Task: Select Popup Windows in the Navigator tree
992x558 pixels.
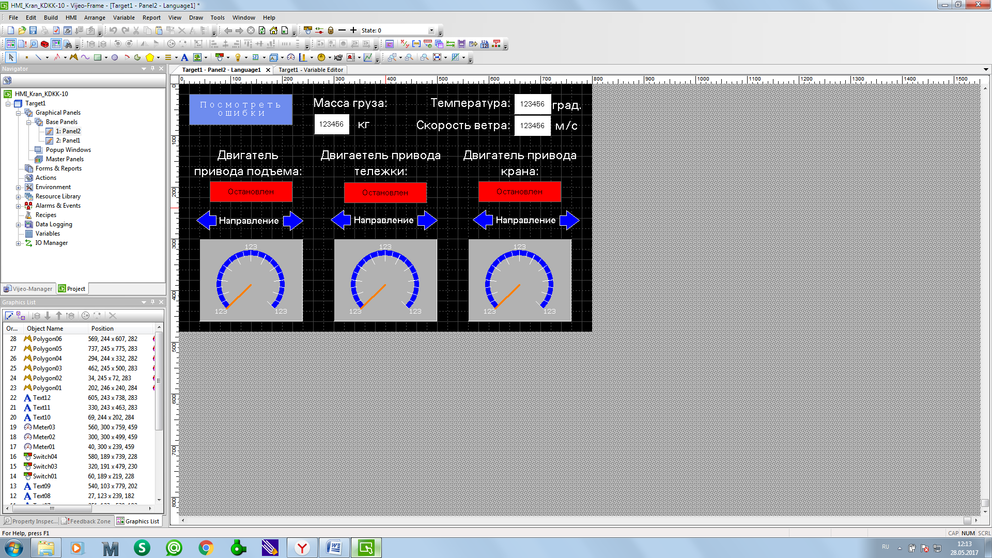Action: pos(68,150)
